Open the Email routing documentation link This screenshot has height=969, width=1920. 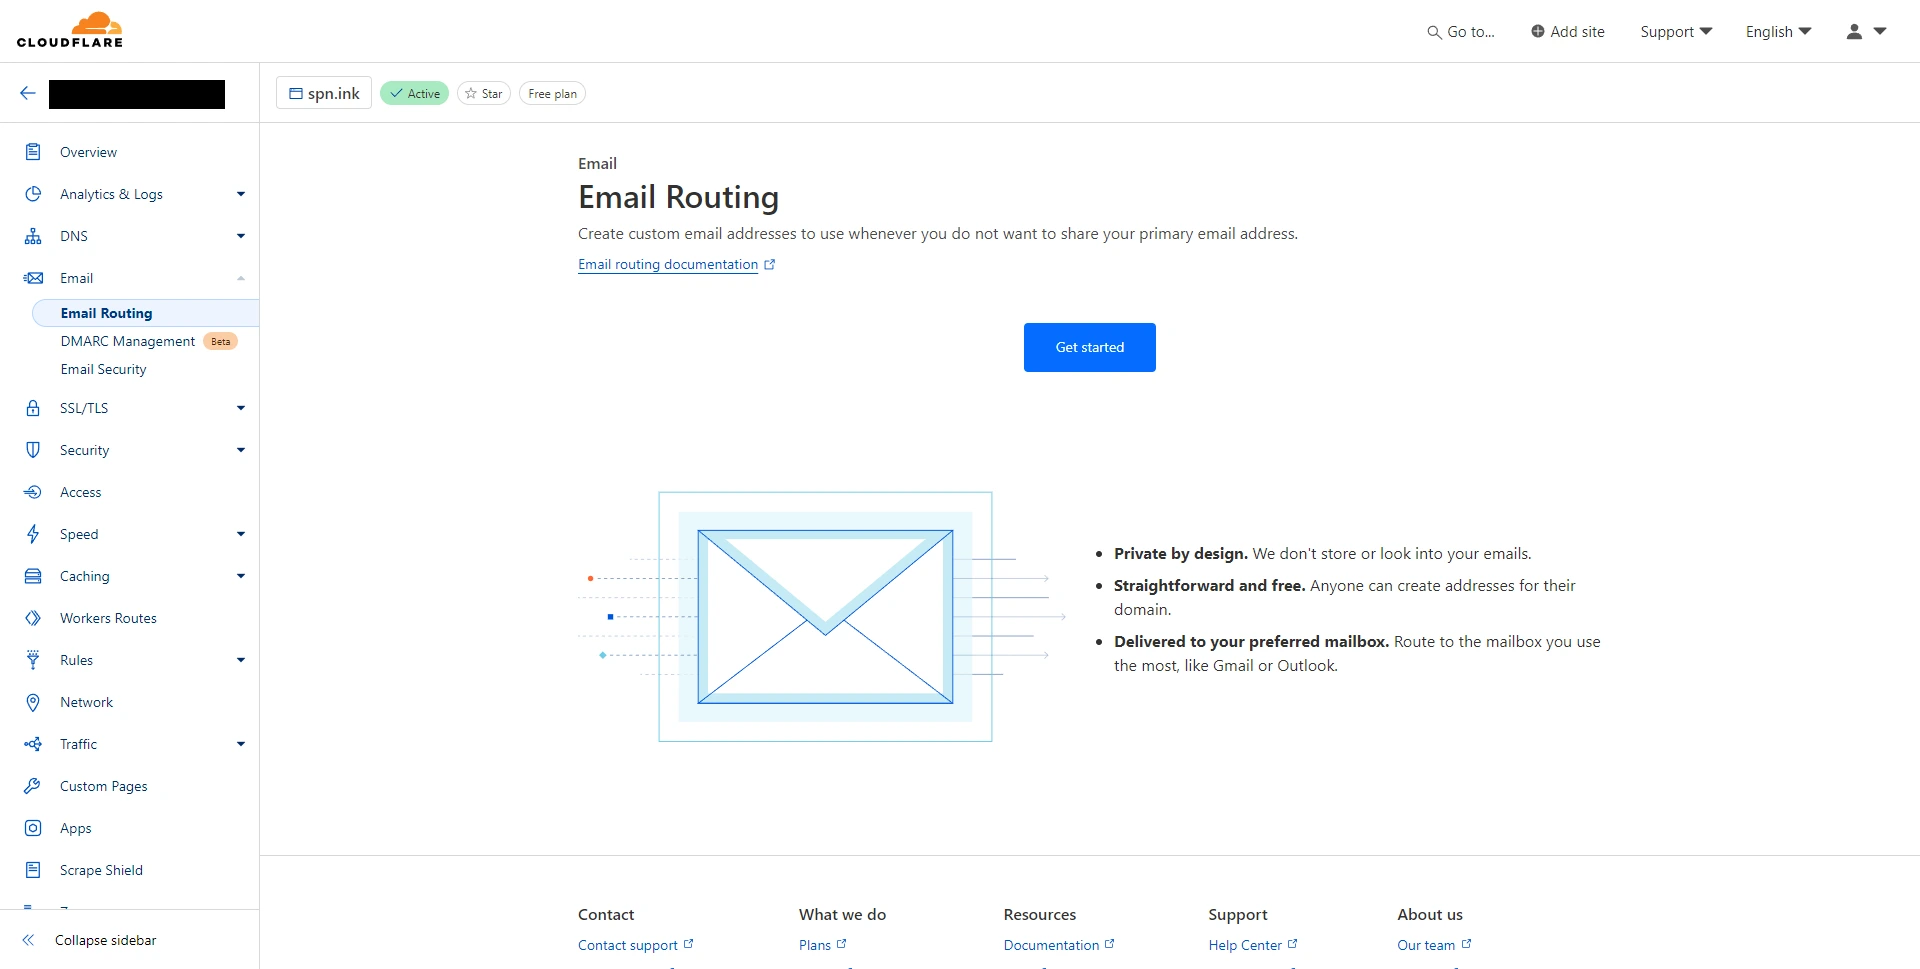coord(668,265)
